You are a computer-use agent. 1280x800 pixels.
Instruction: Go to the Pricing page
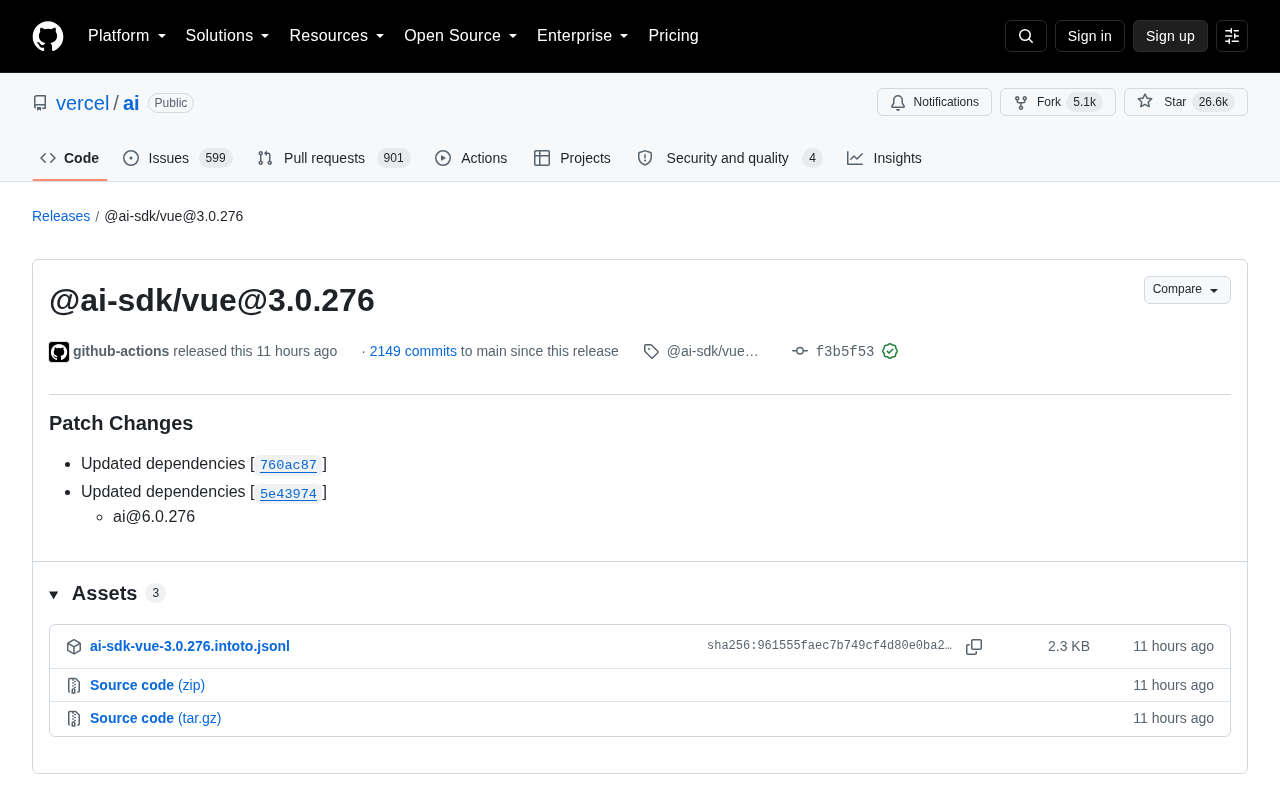[x=673, y=36]
